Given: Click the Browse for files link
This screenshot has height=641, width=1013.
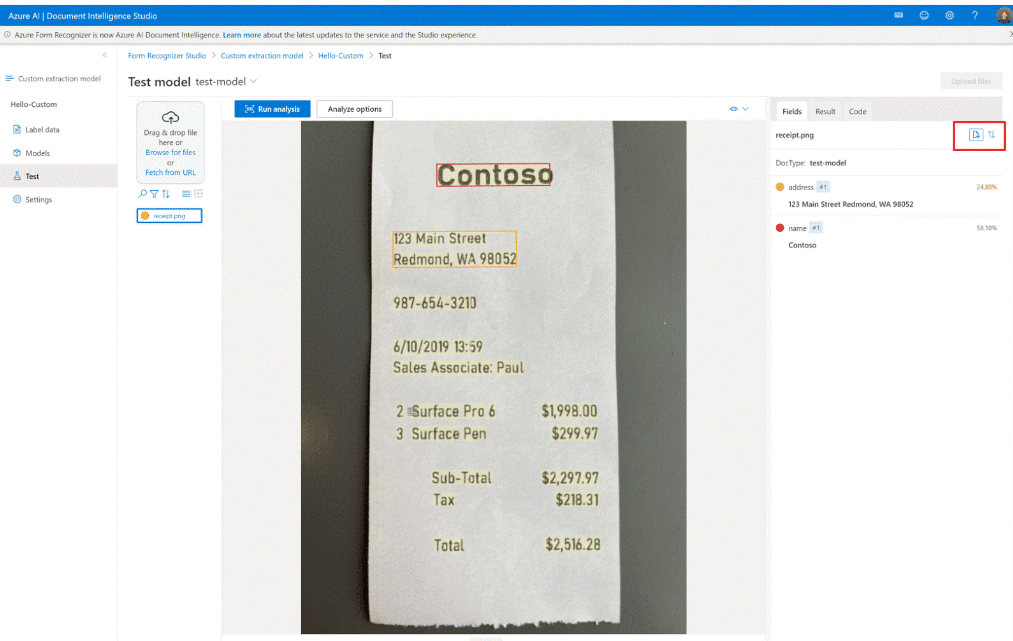Looking at the screenshot, I should pos(170,152).
